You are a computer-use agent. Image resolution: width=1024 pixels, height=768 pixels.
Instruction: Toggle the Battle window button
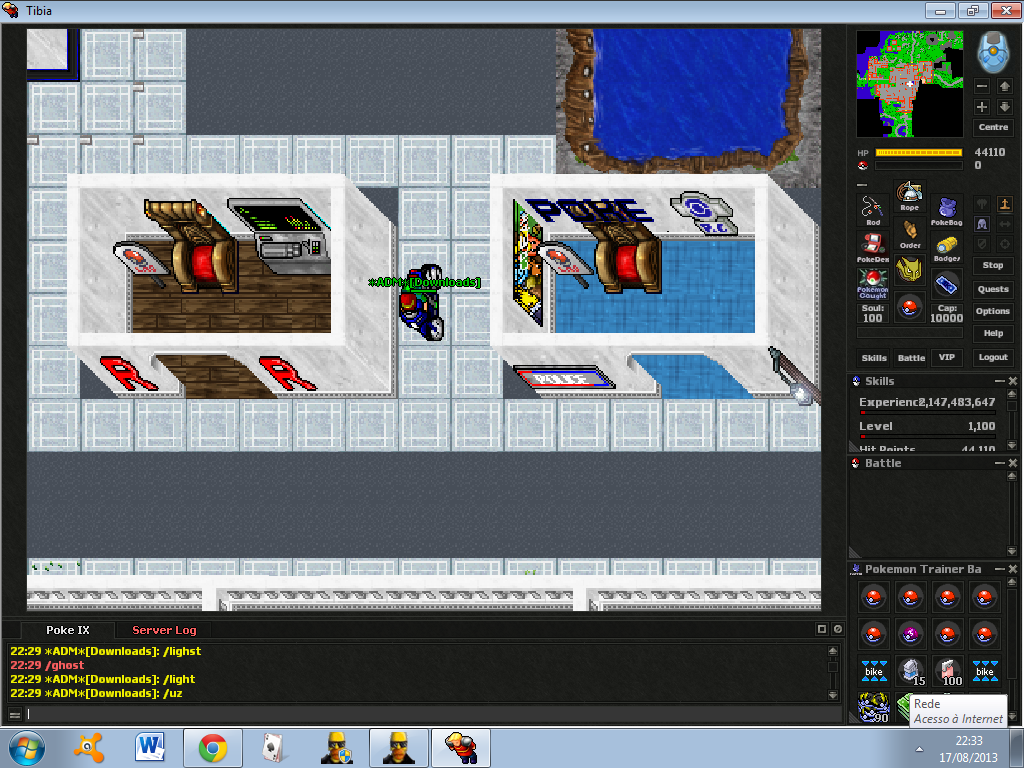pos(911,357)
